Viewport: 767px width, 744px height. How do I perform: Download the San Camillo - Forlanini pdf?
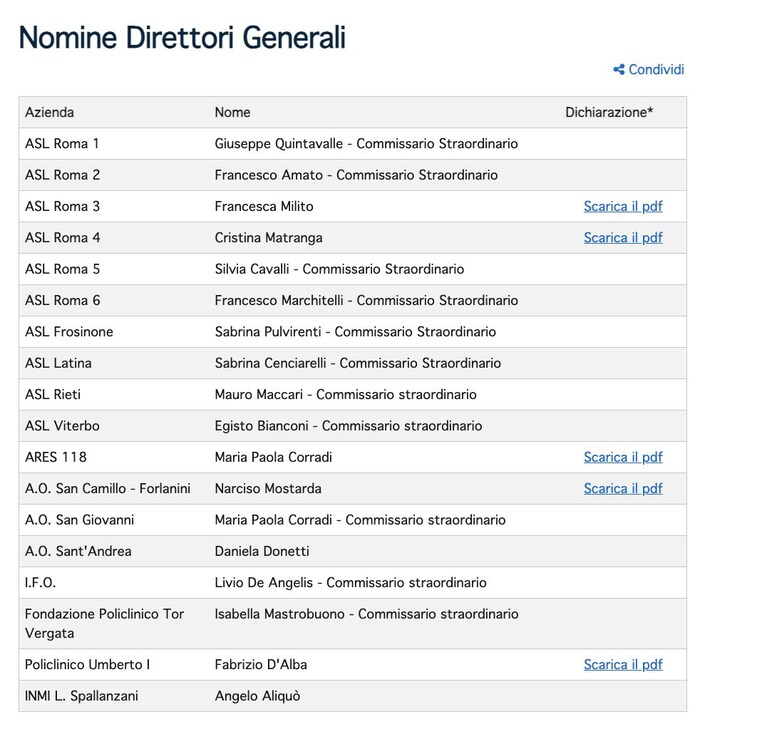623,489
